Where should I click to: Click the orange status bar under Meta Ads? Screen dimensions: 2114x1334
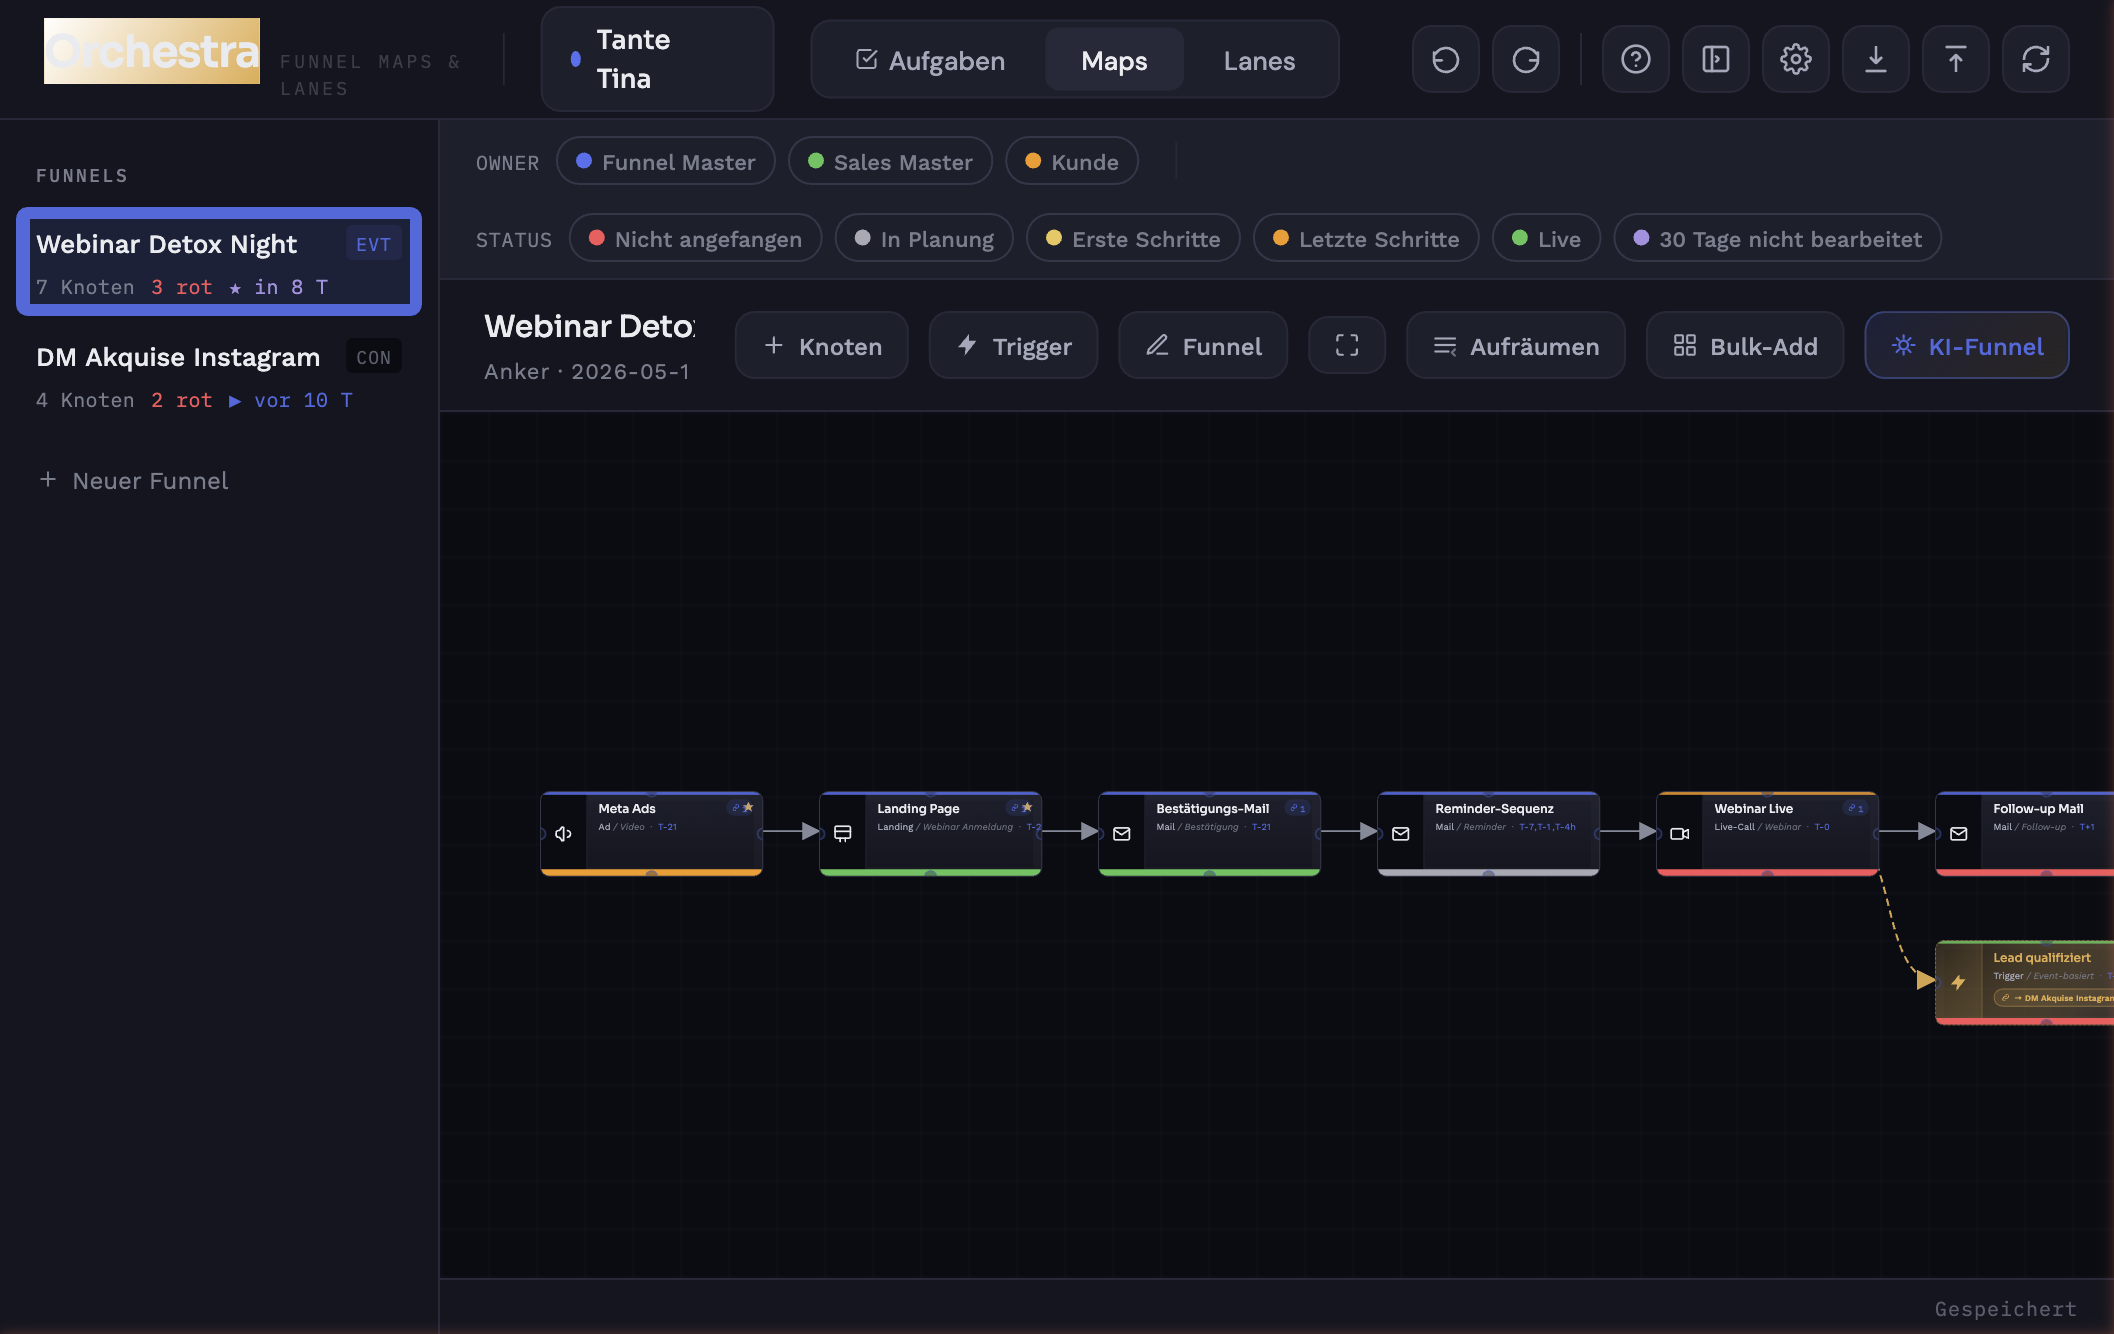click(x=652, y=872)
